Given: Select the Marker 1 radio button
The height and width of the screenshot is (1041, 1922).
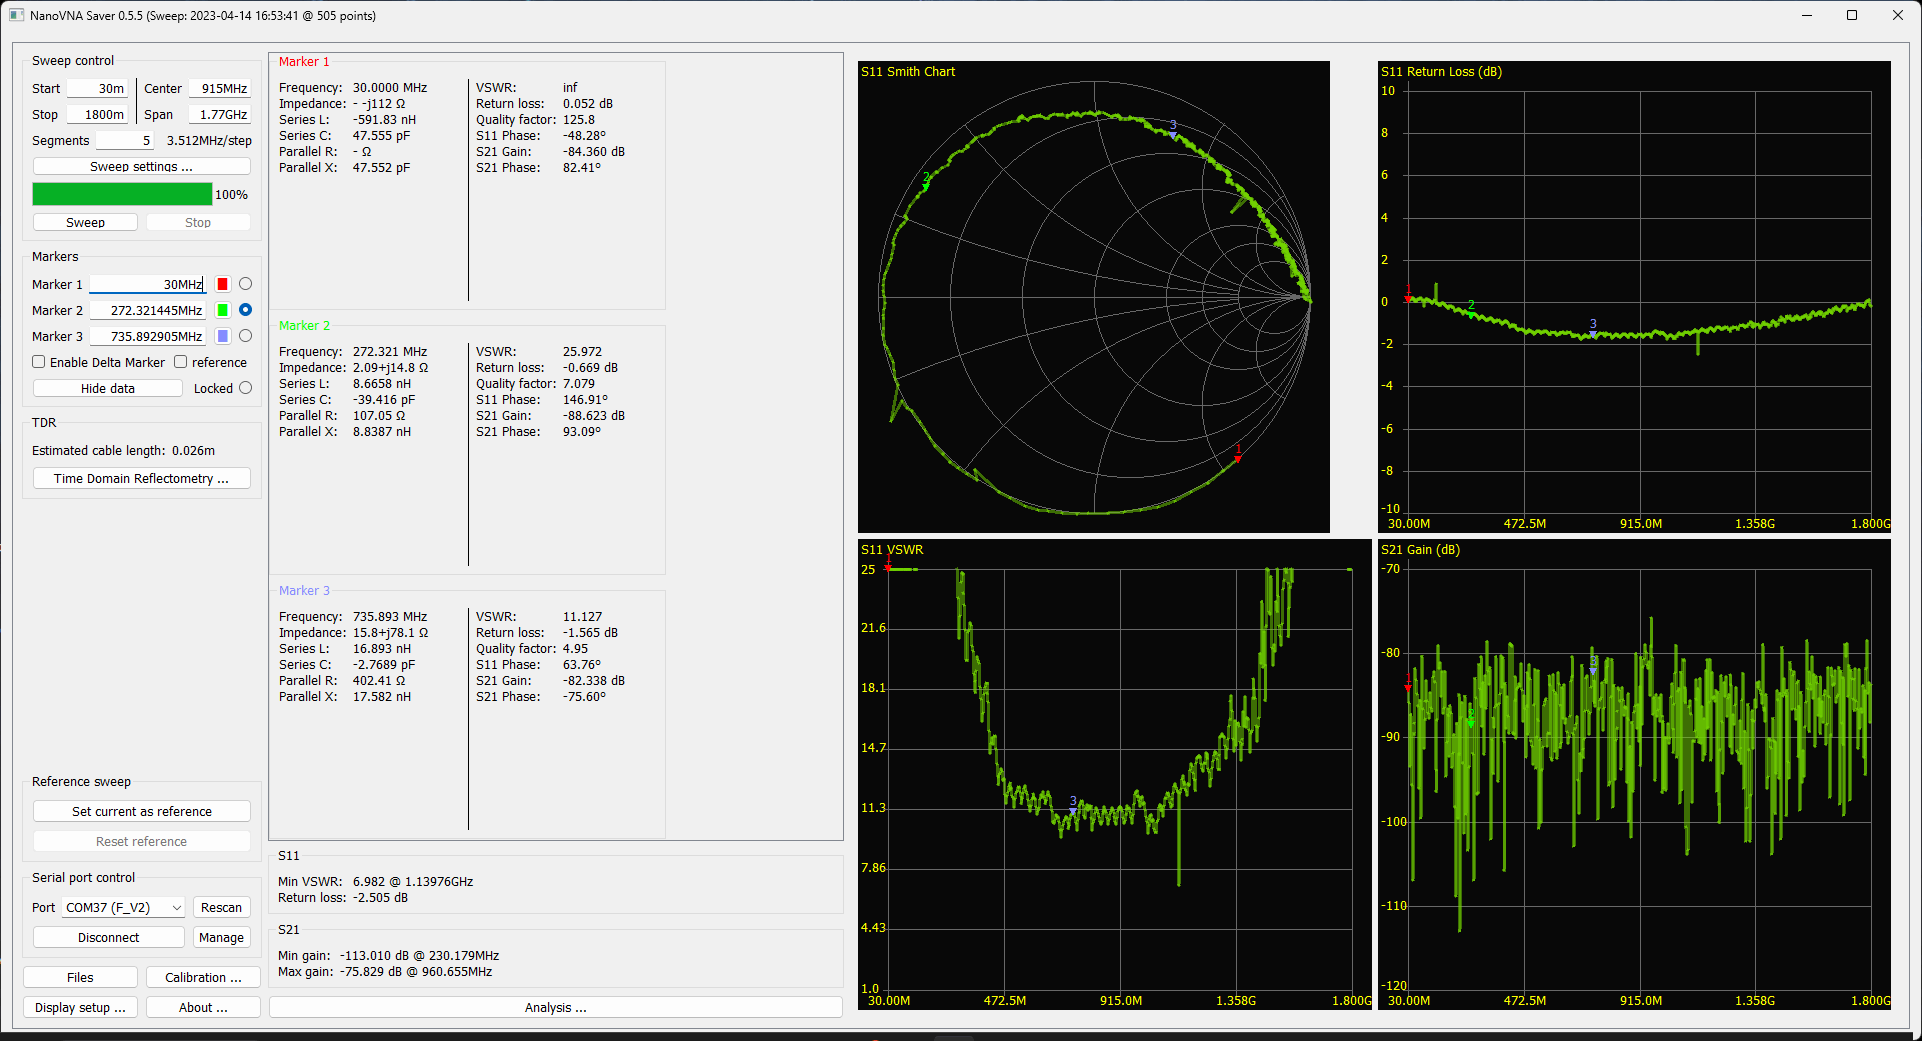Looking at the screenshot, I should click(x=245, y=284).
